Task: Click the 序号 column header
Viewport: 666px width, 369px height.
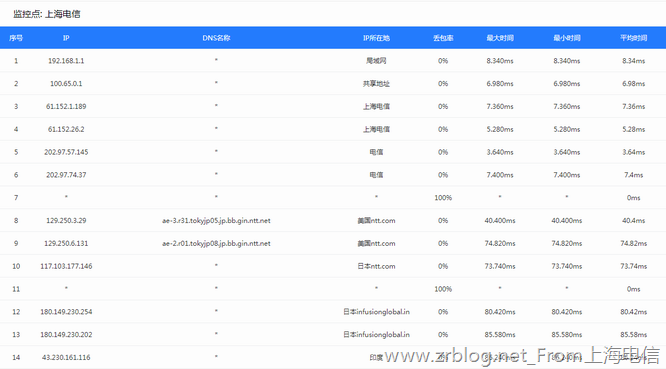Action: pos(16,38)
